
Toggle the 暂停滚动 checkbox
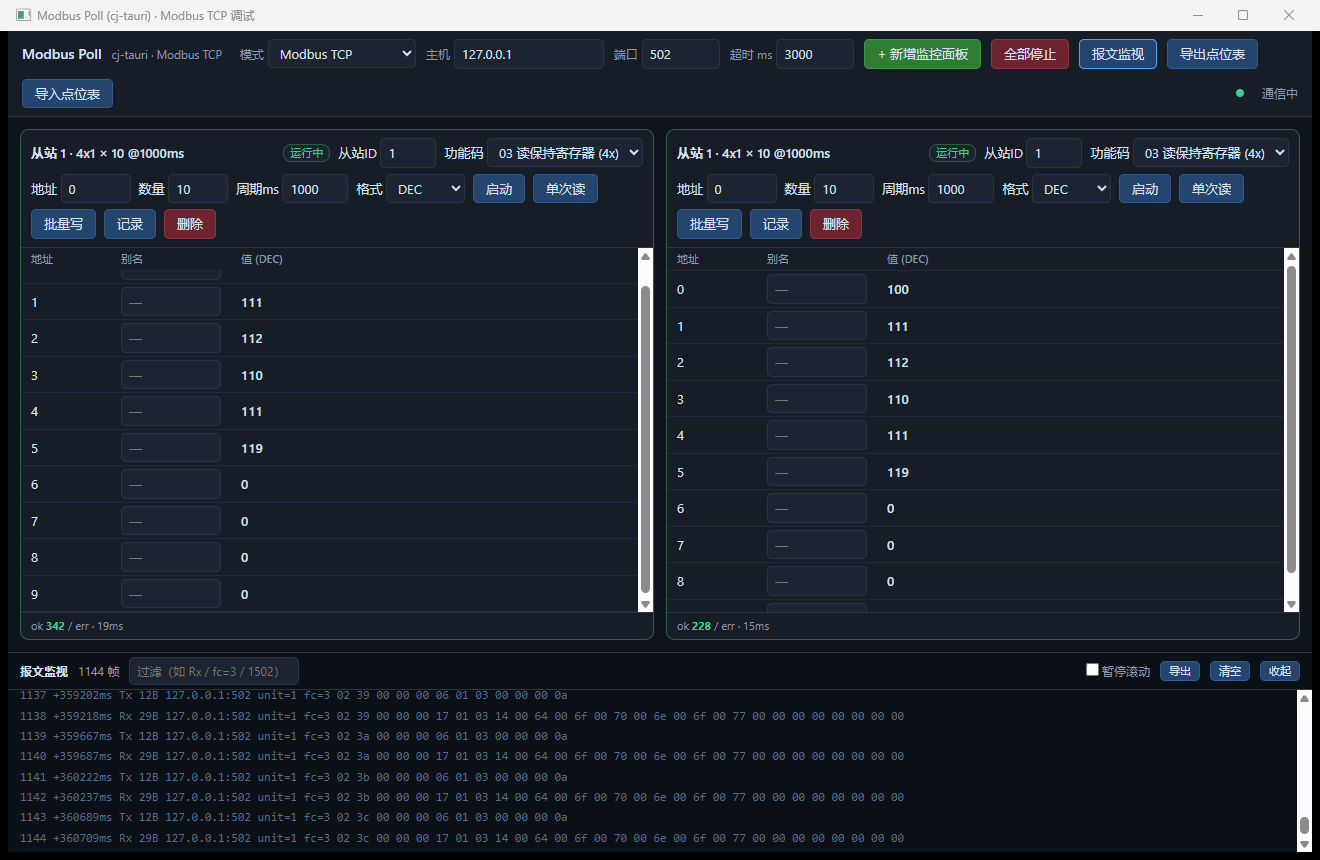[x=1092, y=670]
